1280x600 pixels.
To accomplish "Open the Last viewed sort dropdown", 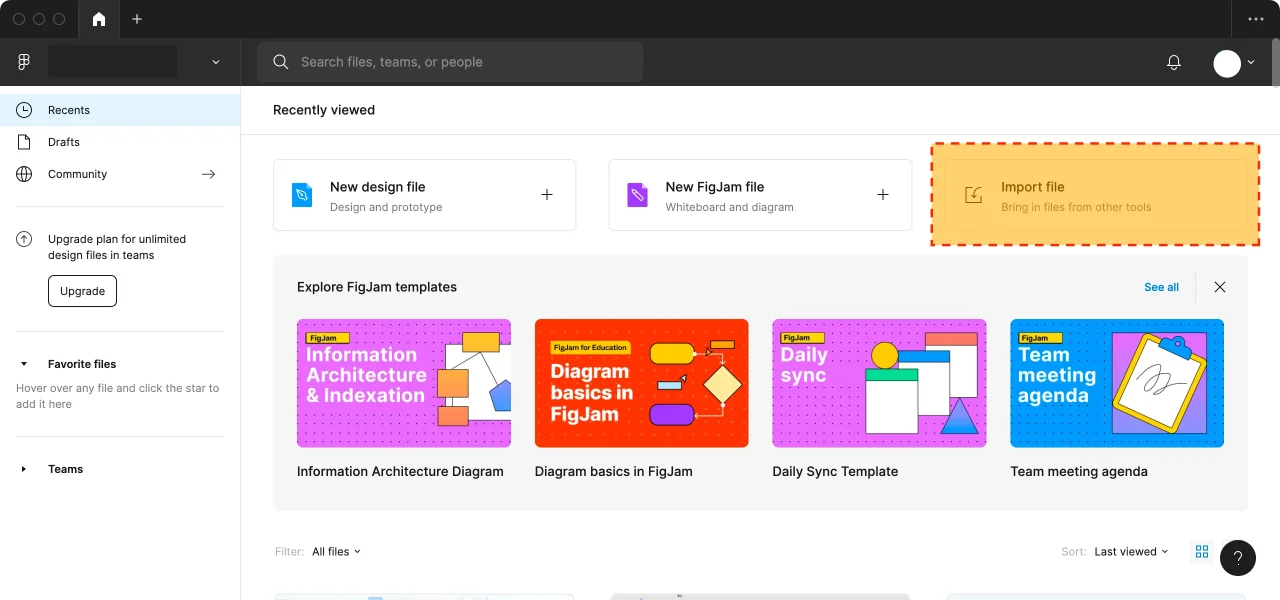I will click(x=1131, y=552).
